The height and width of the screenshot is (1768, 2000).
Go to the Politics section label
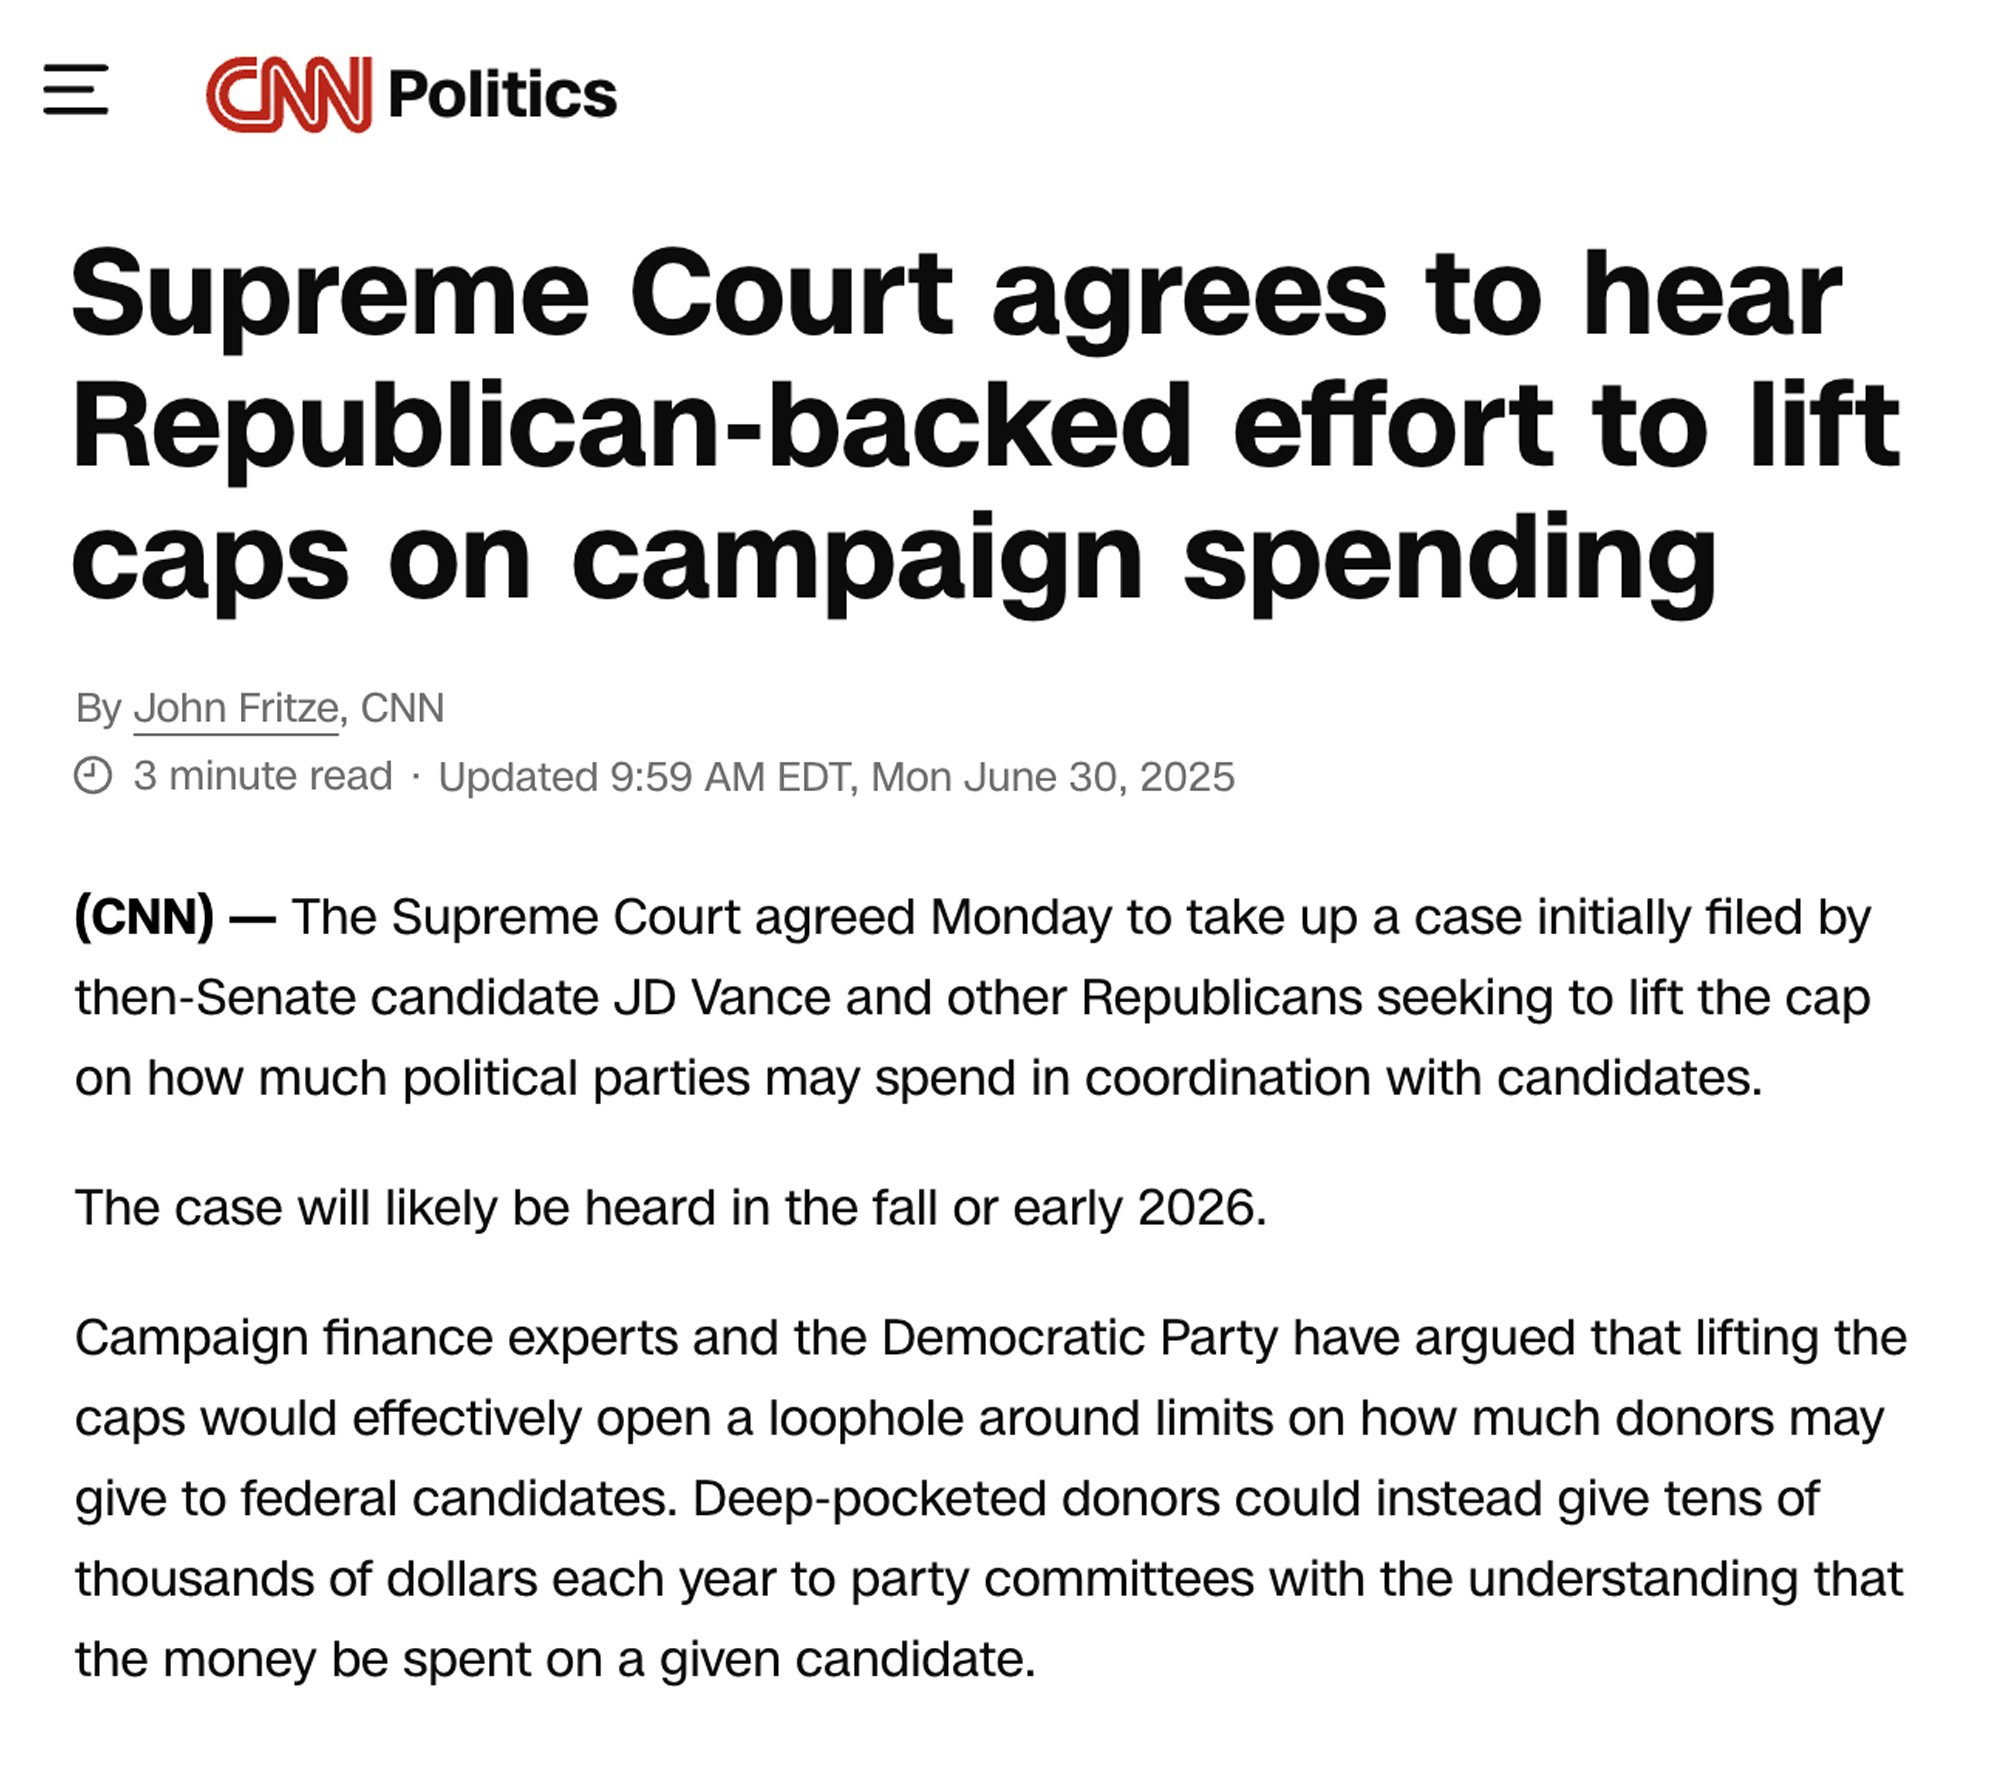coord(502,95)
